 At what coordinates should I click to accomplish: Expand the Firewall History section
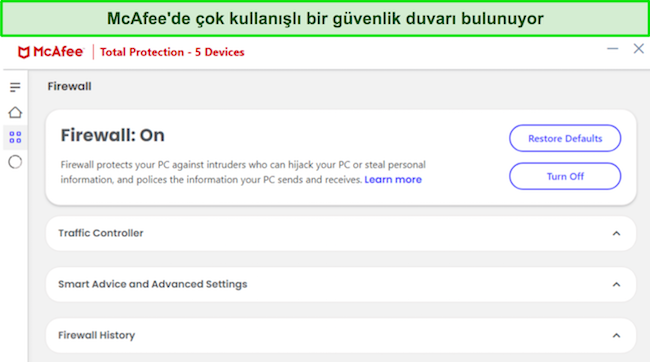pyautogui.click(x=341, y=335)
